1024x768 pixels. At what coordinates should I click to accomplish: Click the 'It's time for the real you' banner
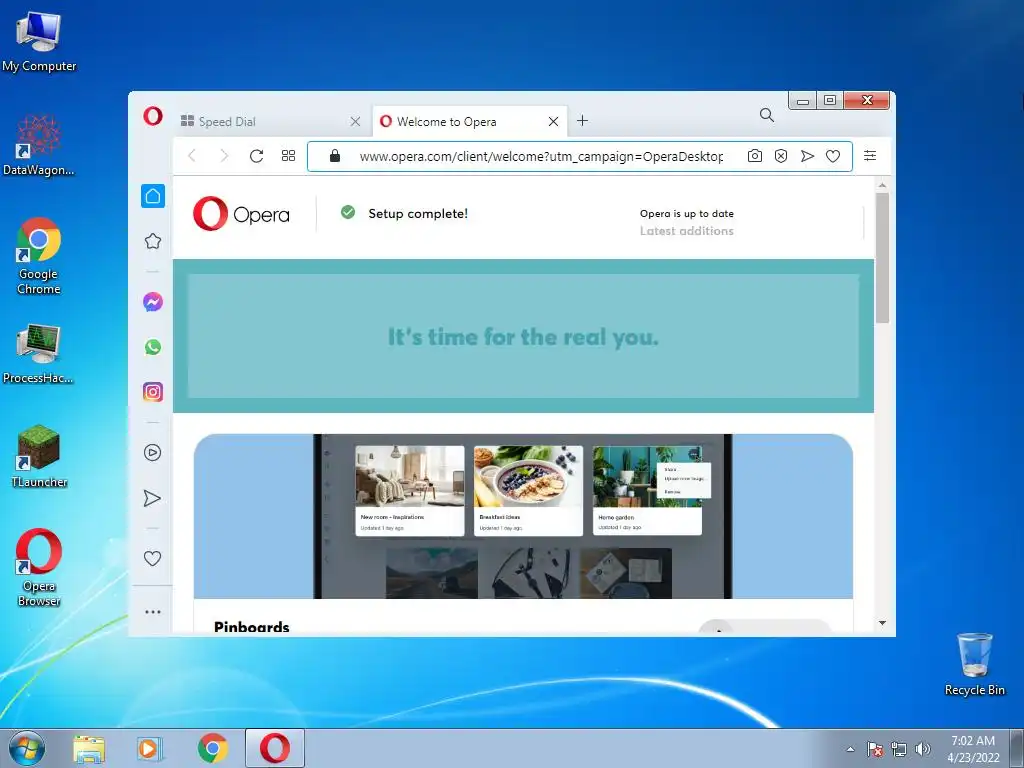click(523, 336)
